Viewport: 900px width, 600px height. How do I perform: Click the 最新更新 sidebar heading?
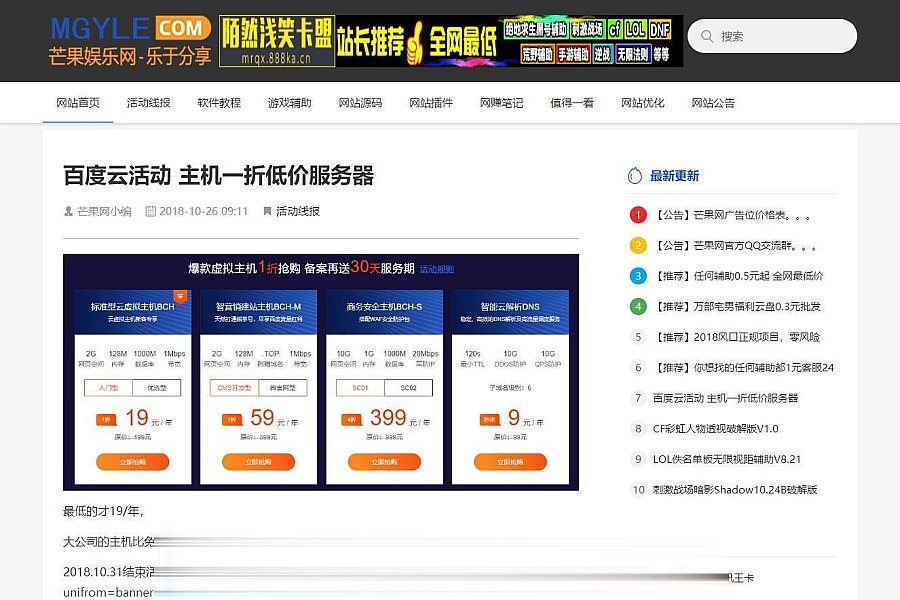pos(674,176)
